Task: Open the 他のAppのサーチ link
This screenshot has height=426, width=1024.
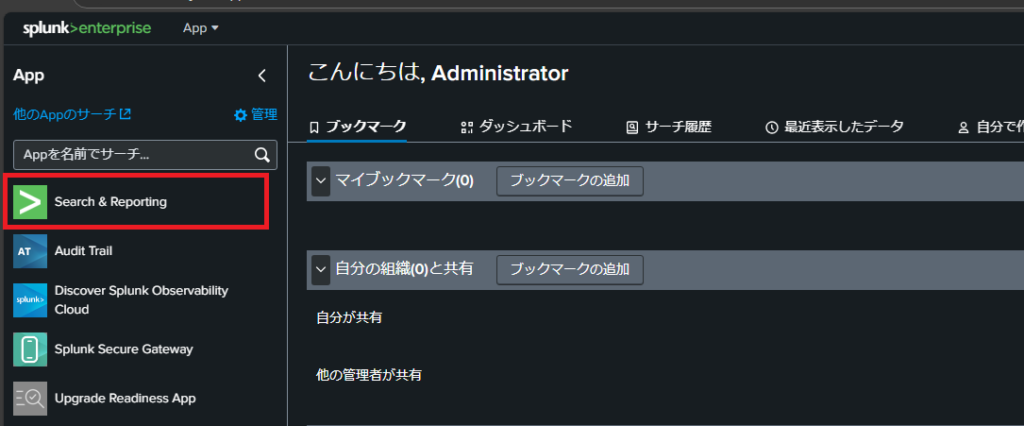Action: tap(72, 115)
